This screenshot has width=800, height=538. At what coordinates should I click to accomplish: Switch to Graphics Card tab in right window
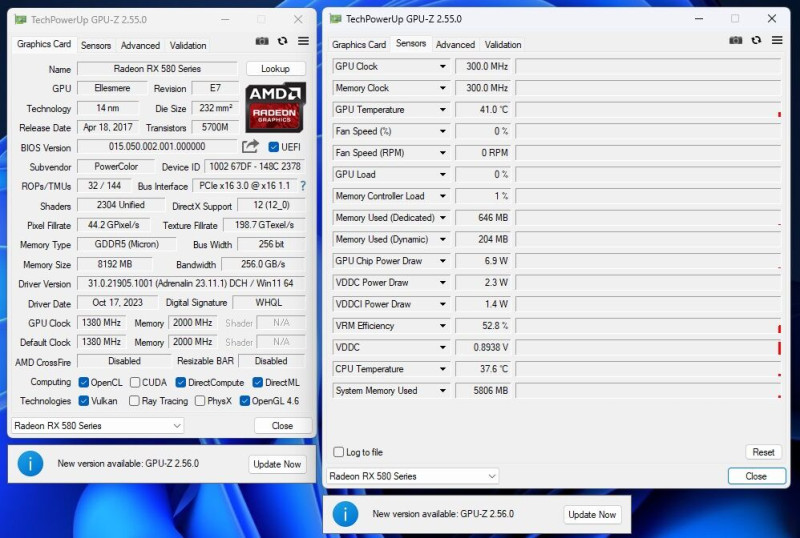coord(359,44)
